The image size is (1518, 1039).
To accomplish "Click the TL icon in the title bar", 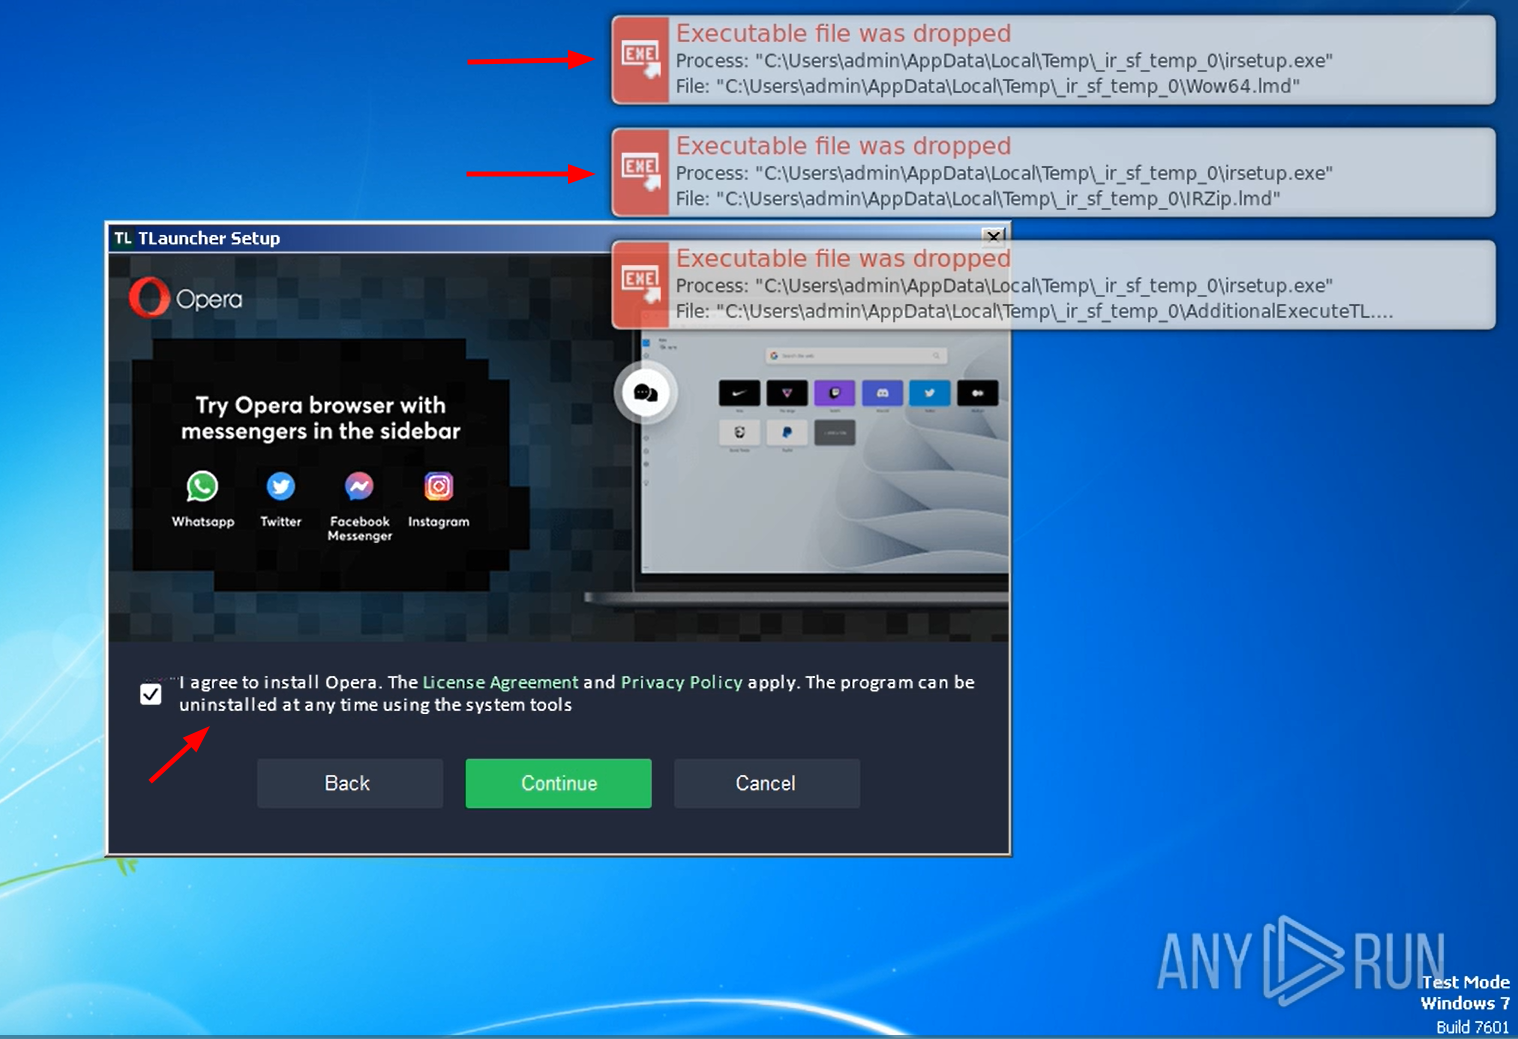I will pos(123,238).
